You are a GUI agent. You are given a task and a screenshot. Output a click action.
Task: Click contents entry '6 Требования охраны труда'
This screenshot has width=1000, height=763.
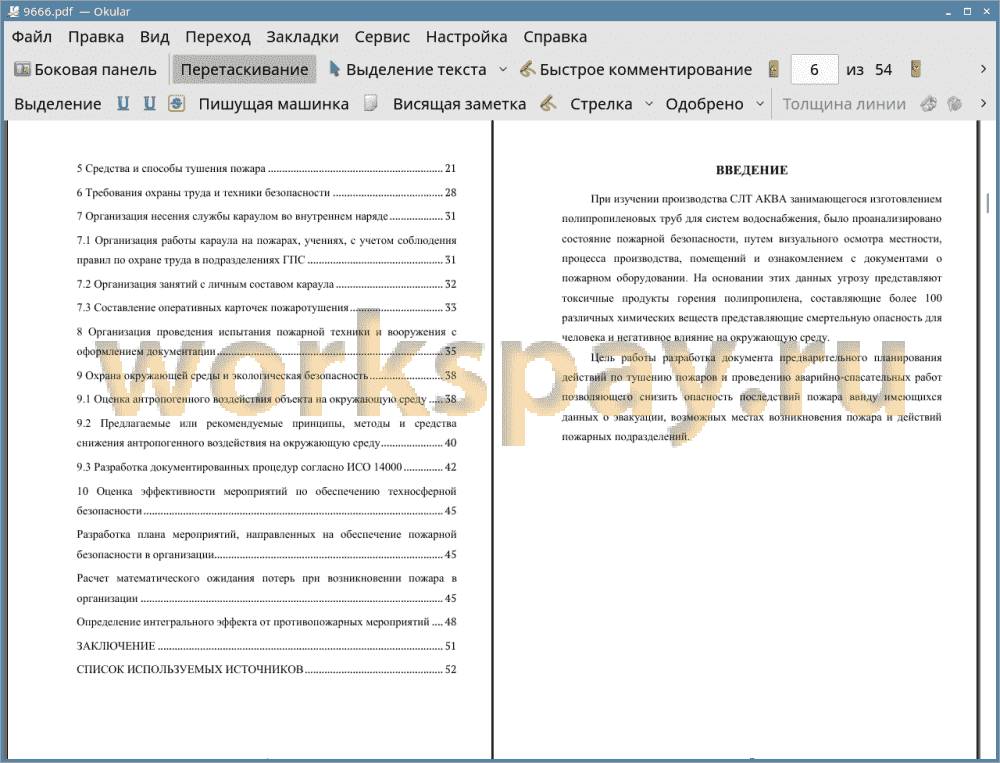pos(266,193)
